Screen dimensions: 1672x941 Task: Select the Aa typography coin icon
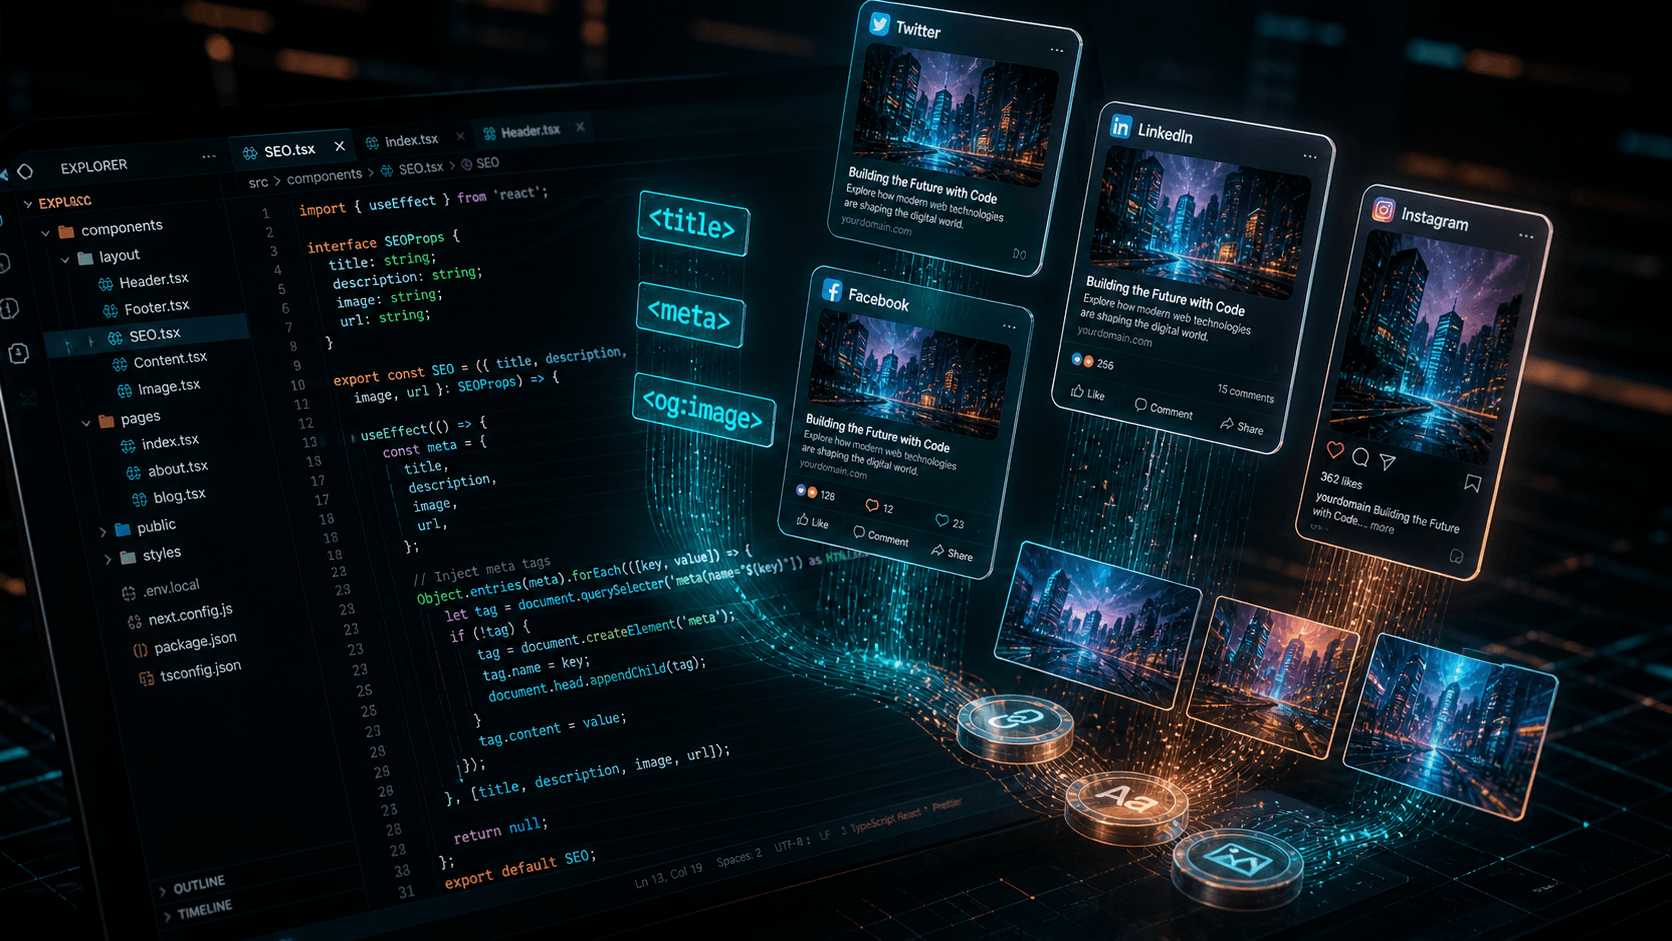click(x=1125, y=797)
